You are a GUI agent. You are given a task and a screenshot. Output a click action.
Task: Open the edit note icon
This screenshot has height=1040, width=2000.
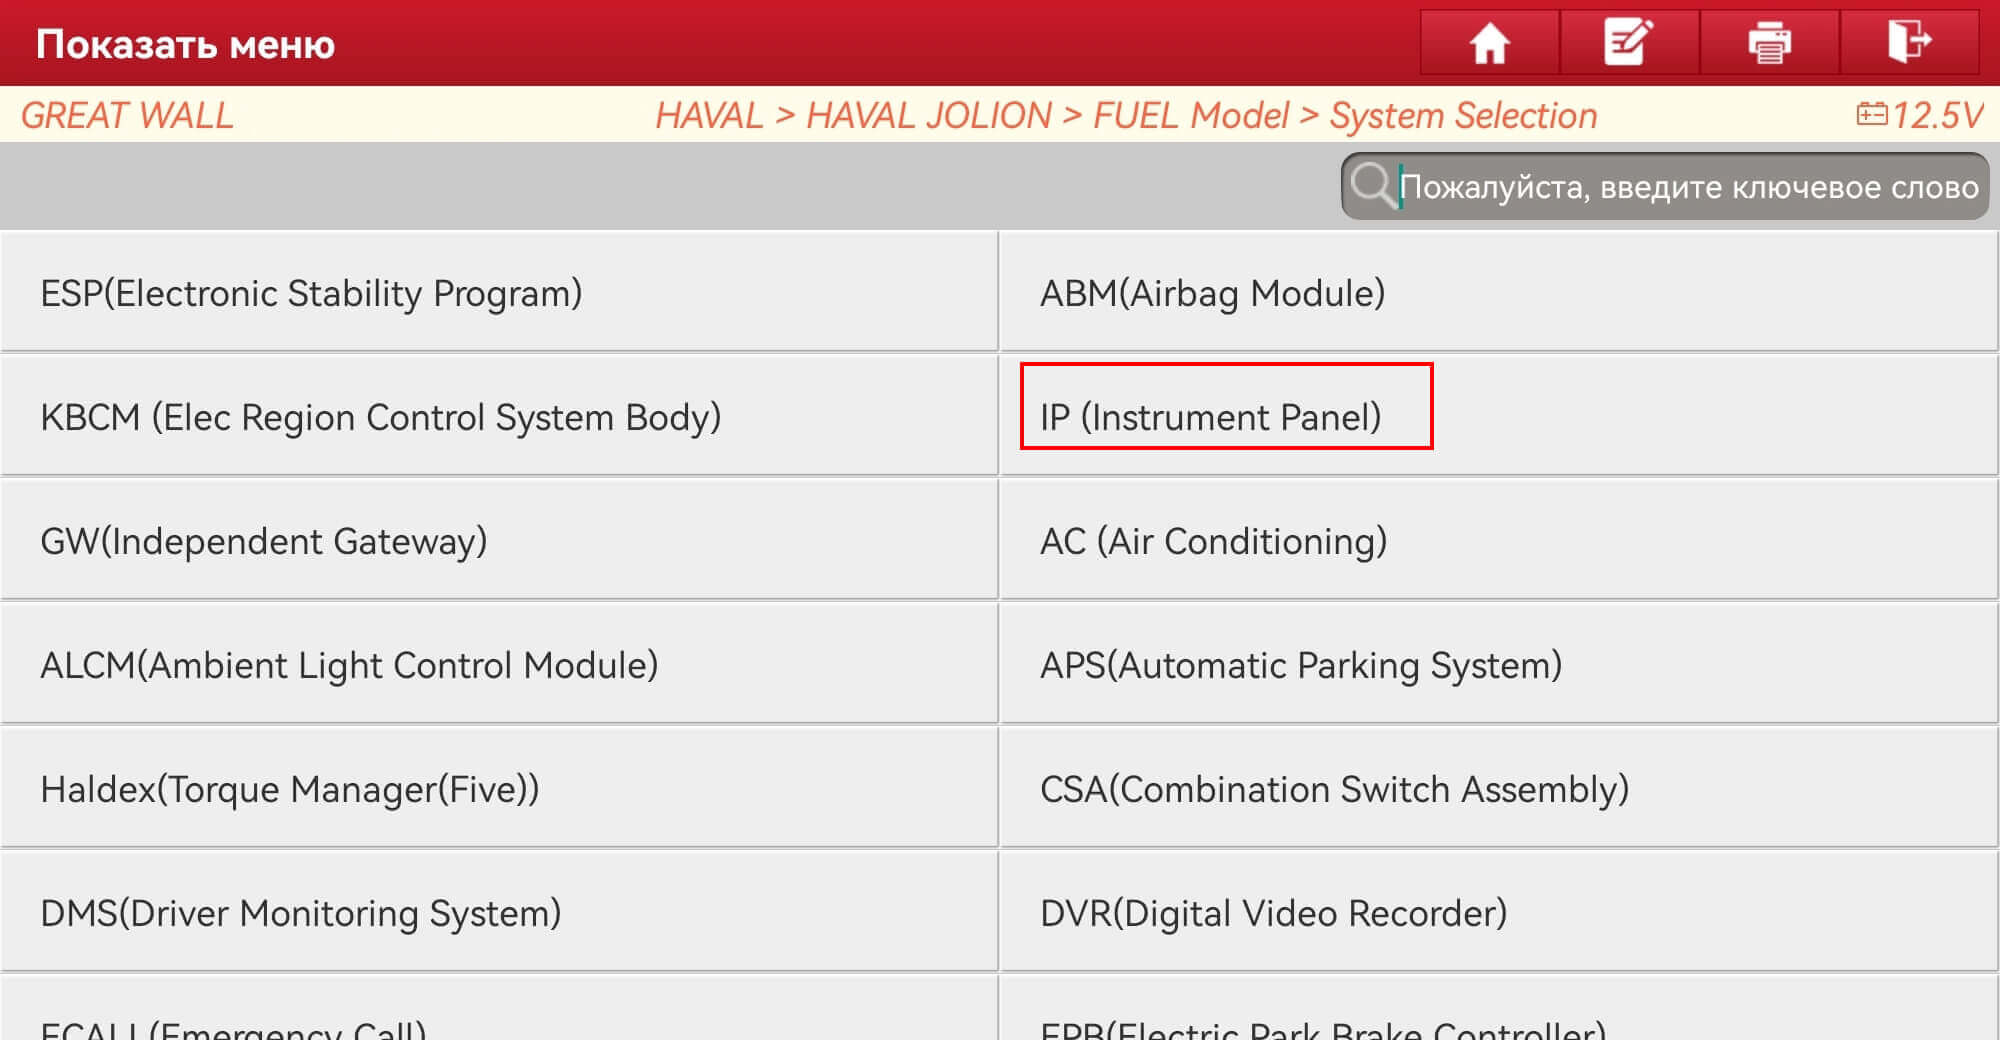coord(1629,43)
